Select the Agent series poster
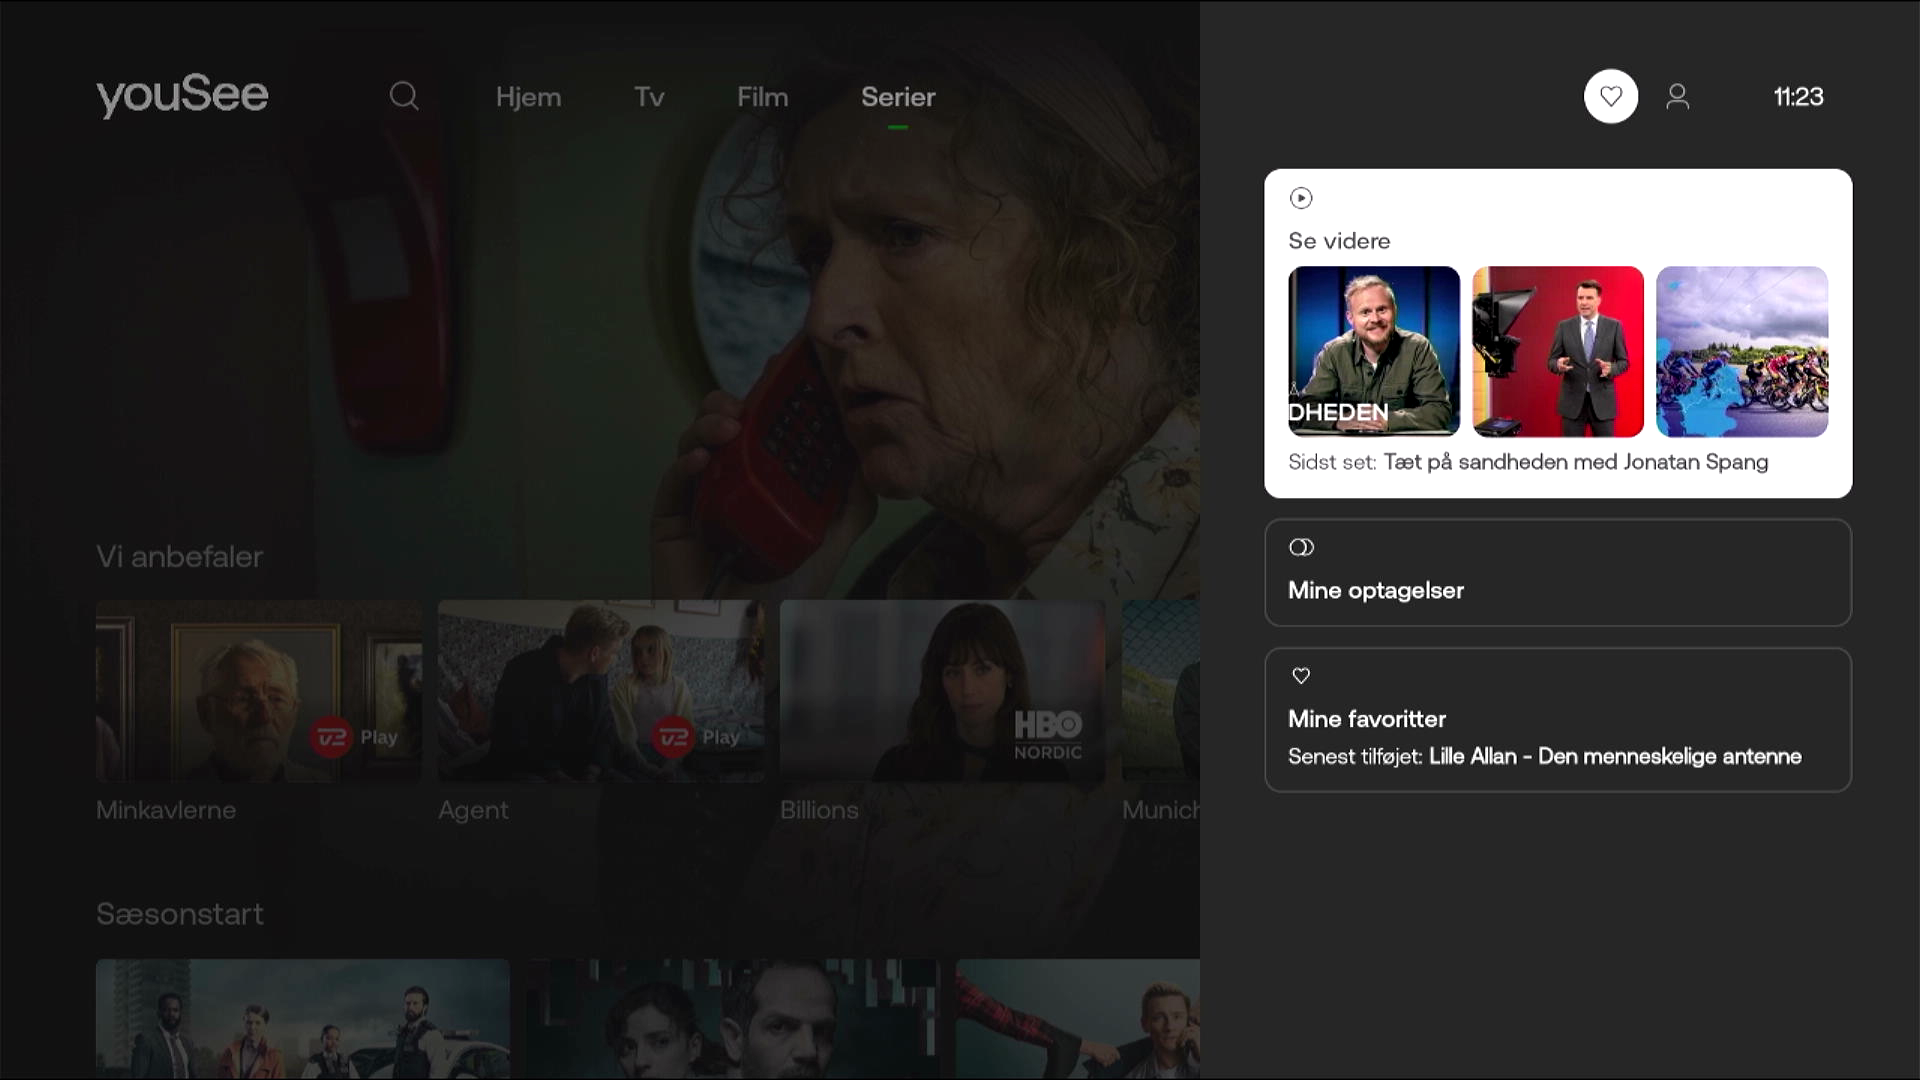Screen dimensions: 1920x1080 tap(601, 692)
